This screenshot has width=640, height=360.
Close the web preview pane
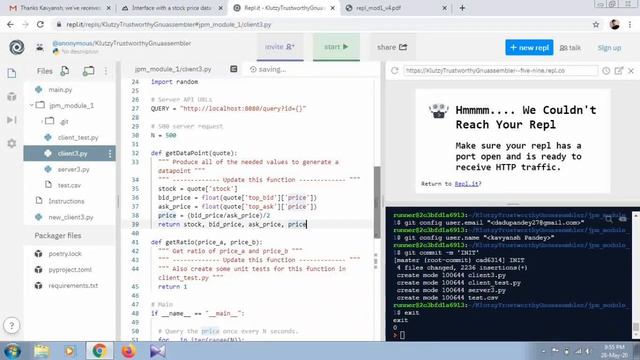click(631, 71)
